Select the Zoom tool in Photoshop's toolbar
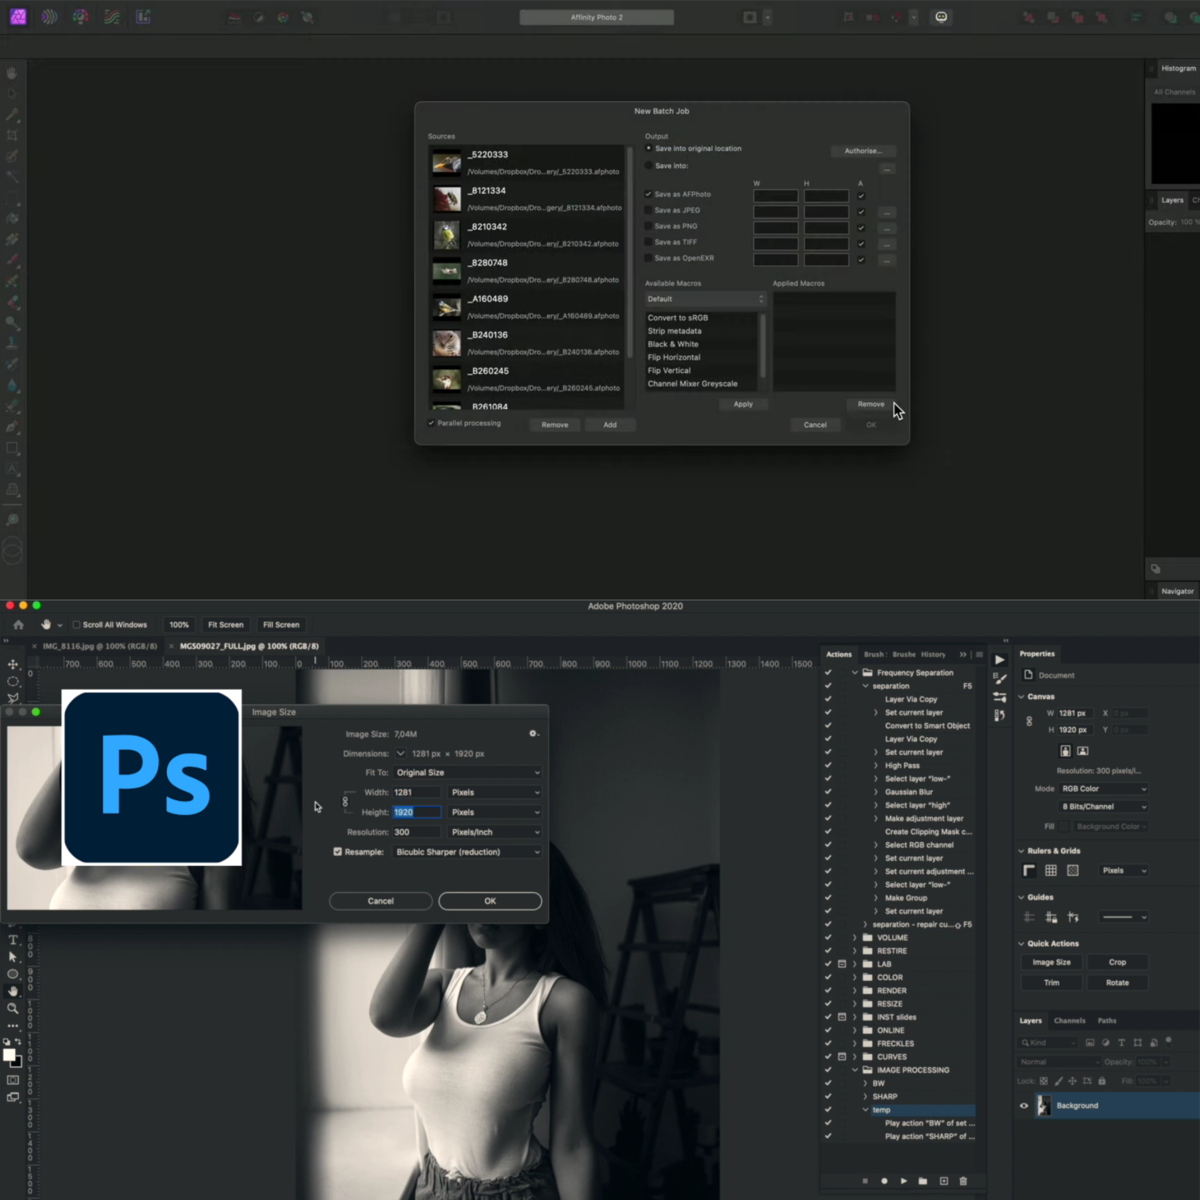The image size is (1200, 1200). click(13, 1008)
